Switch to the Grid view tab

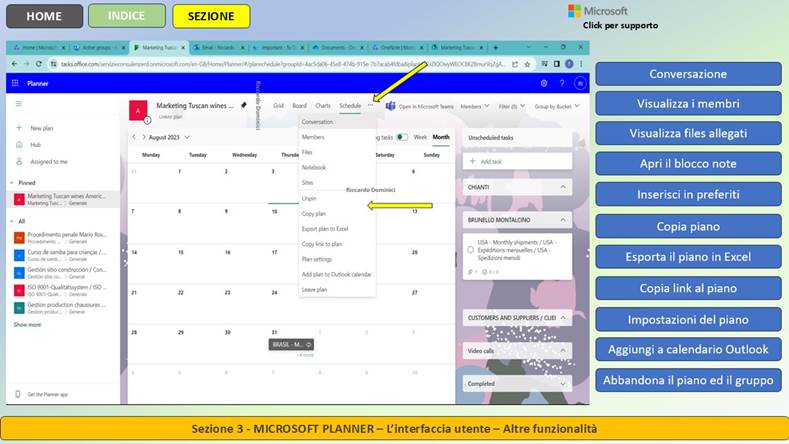(278, 106)
